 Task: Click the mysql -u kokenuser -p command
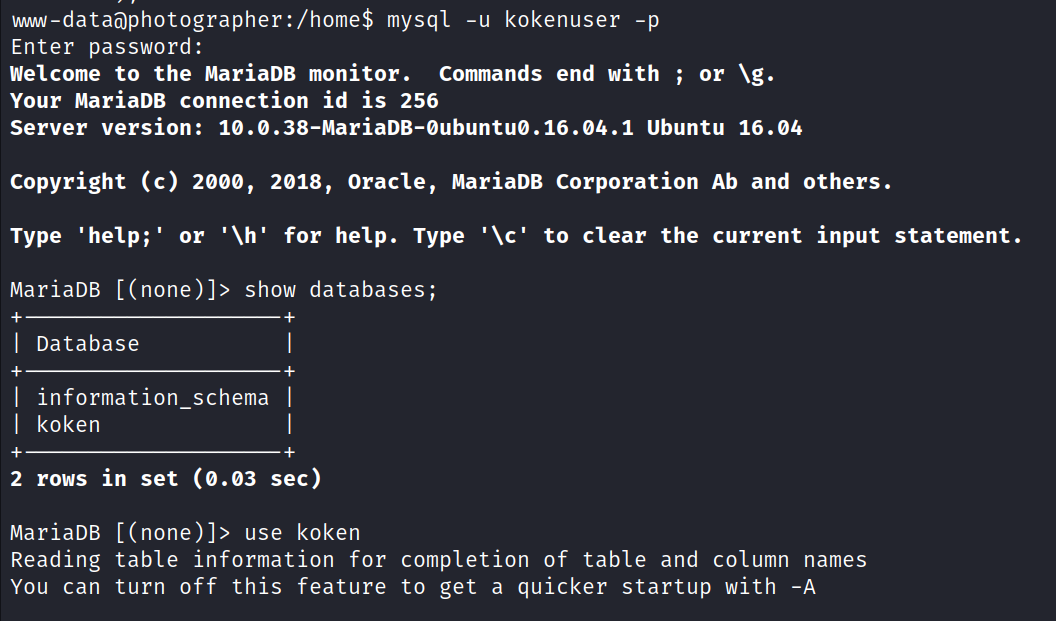click(x=522, y=20)
